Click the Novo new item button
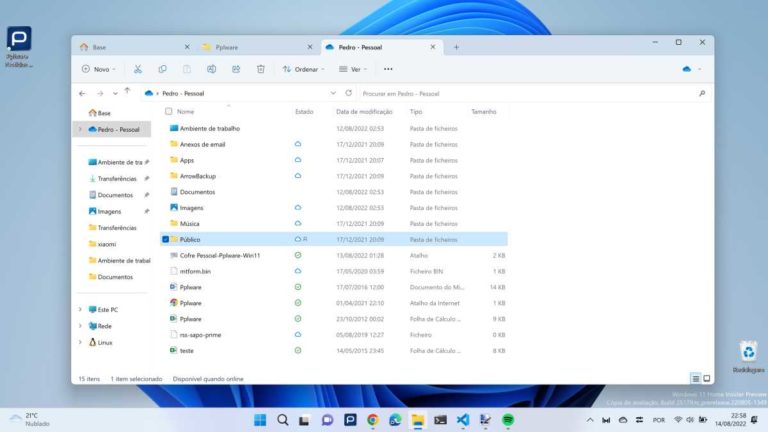Viewport: 768px width, 432px height. [x=98, y=69]
